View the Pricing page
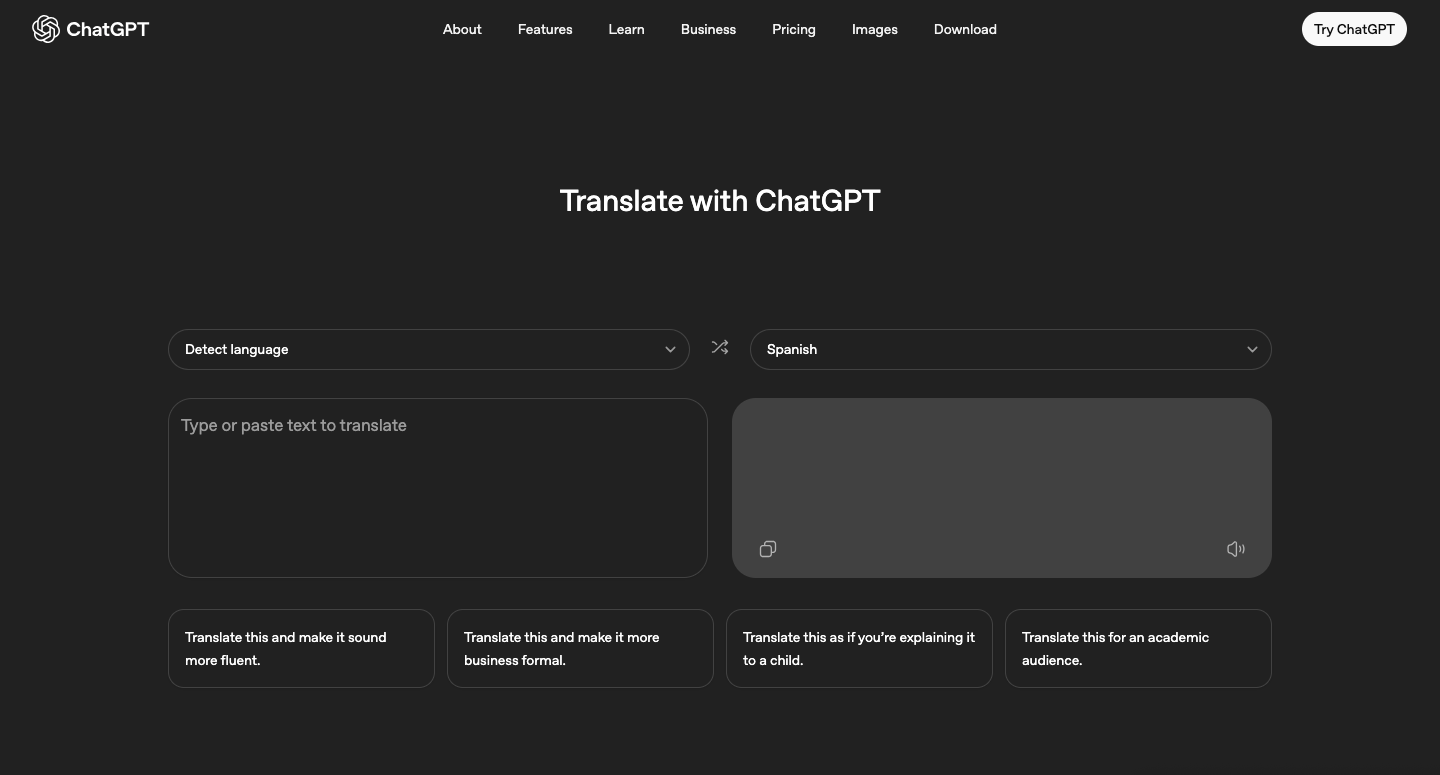 pyautogui.click(x=793, y=29)
